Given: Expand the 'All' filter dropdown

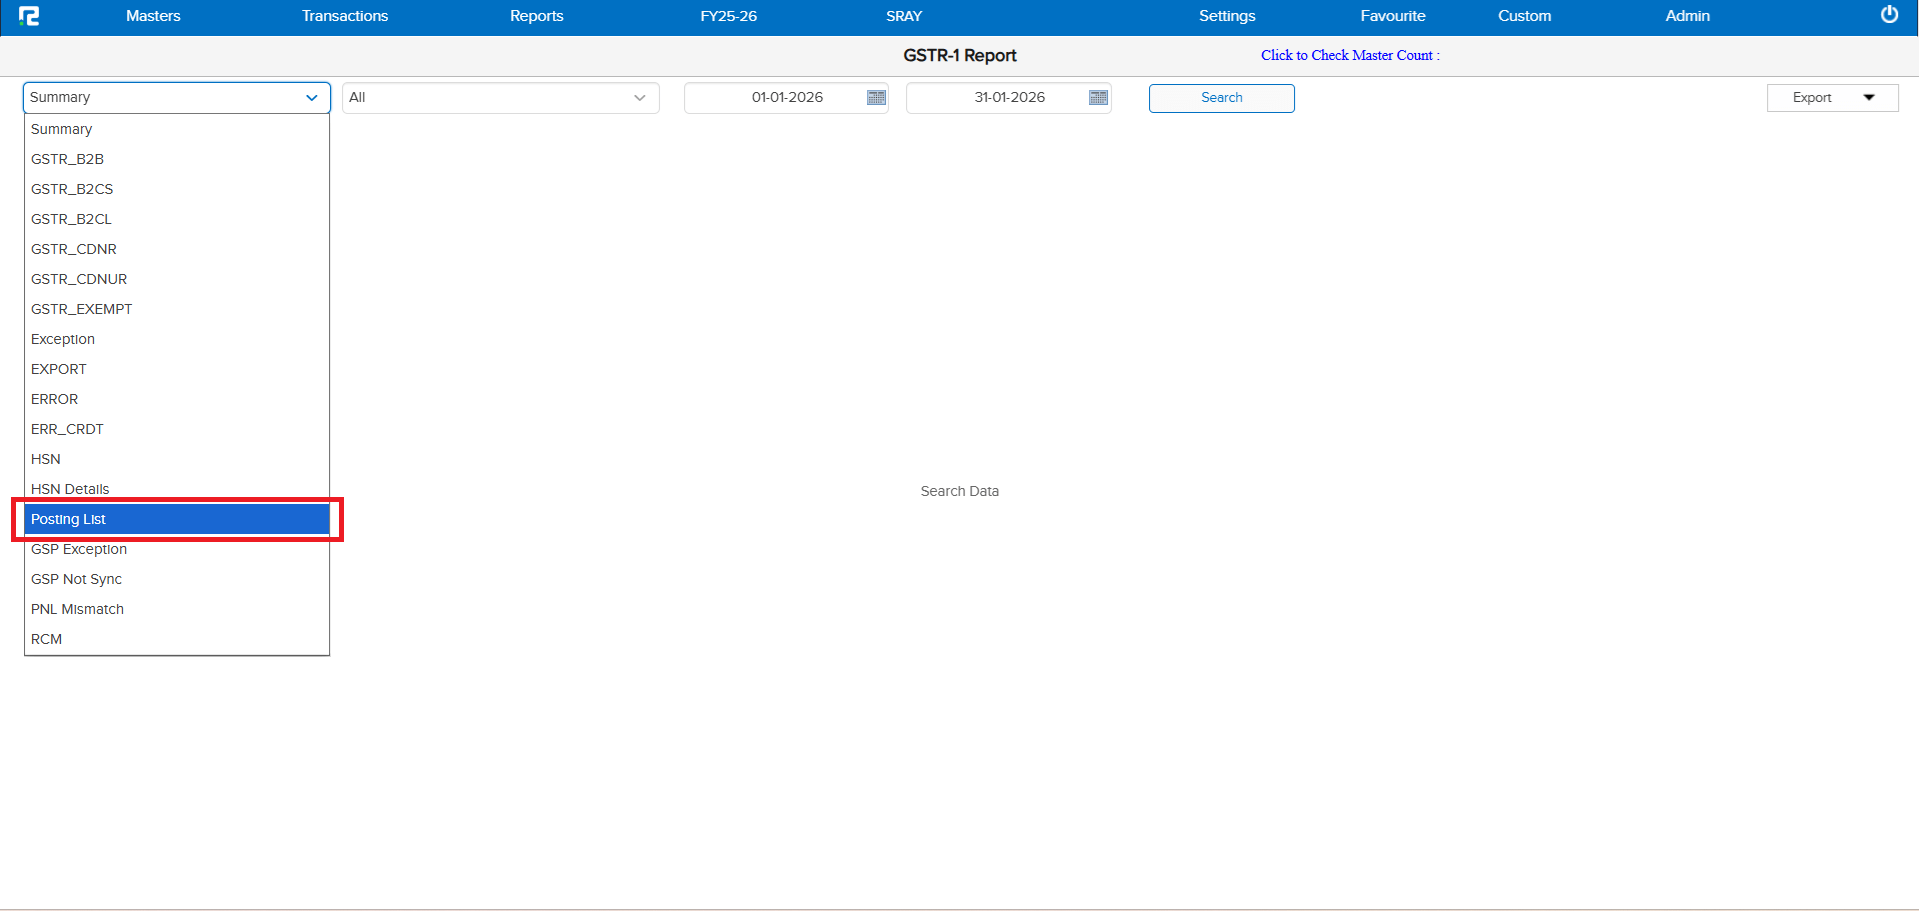Looking at the screenshot, I should (x=639, y=98).
